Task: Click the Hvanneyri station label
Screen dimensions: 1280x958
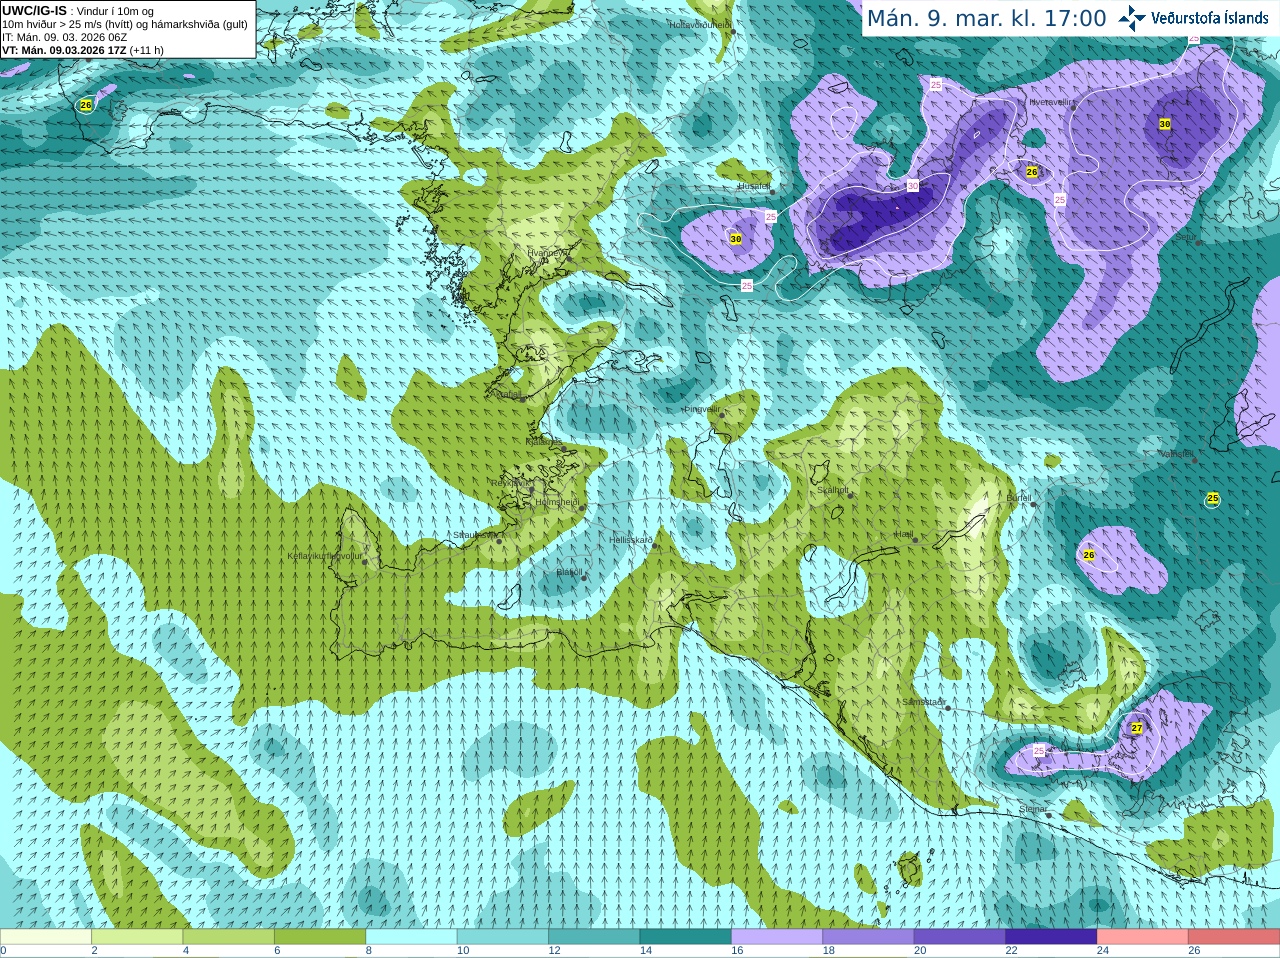Action: pyautogui.click(x=546, y=253)
